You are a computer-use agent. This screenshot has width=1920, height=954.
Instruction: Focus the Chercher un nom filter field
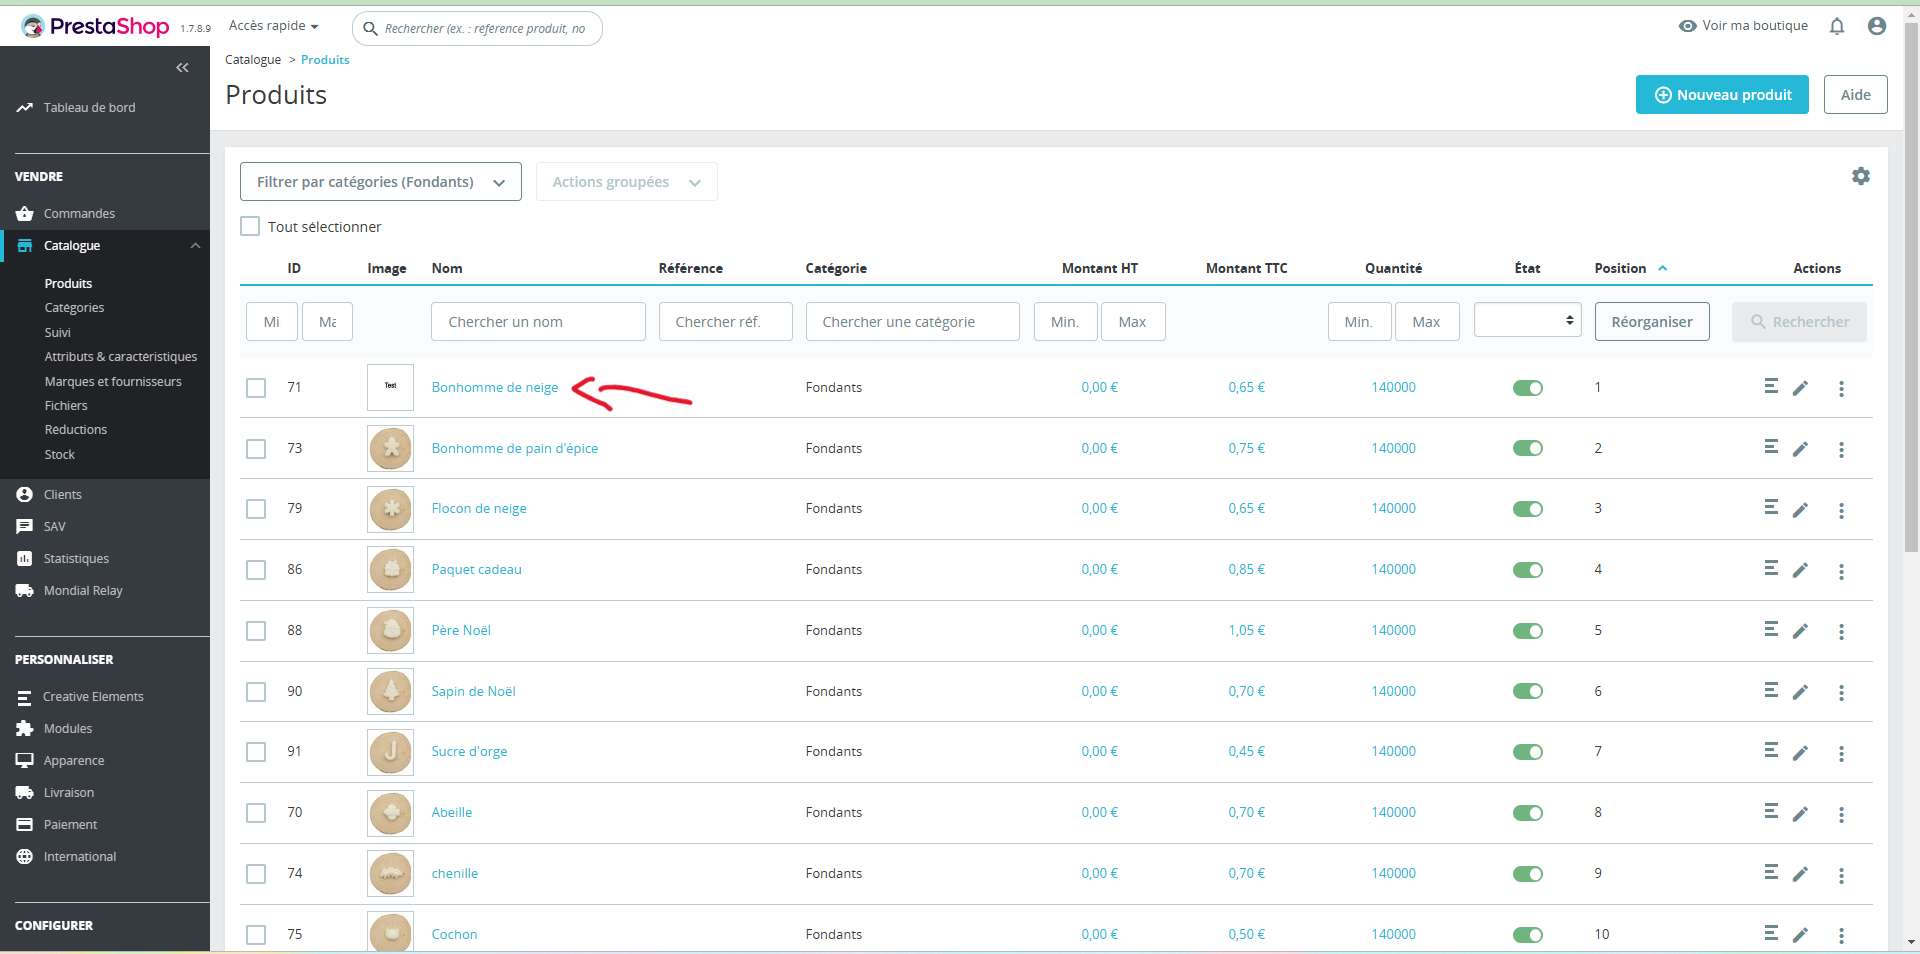(538, 322)
